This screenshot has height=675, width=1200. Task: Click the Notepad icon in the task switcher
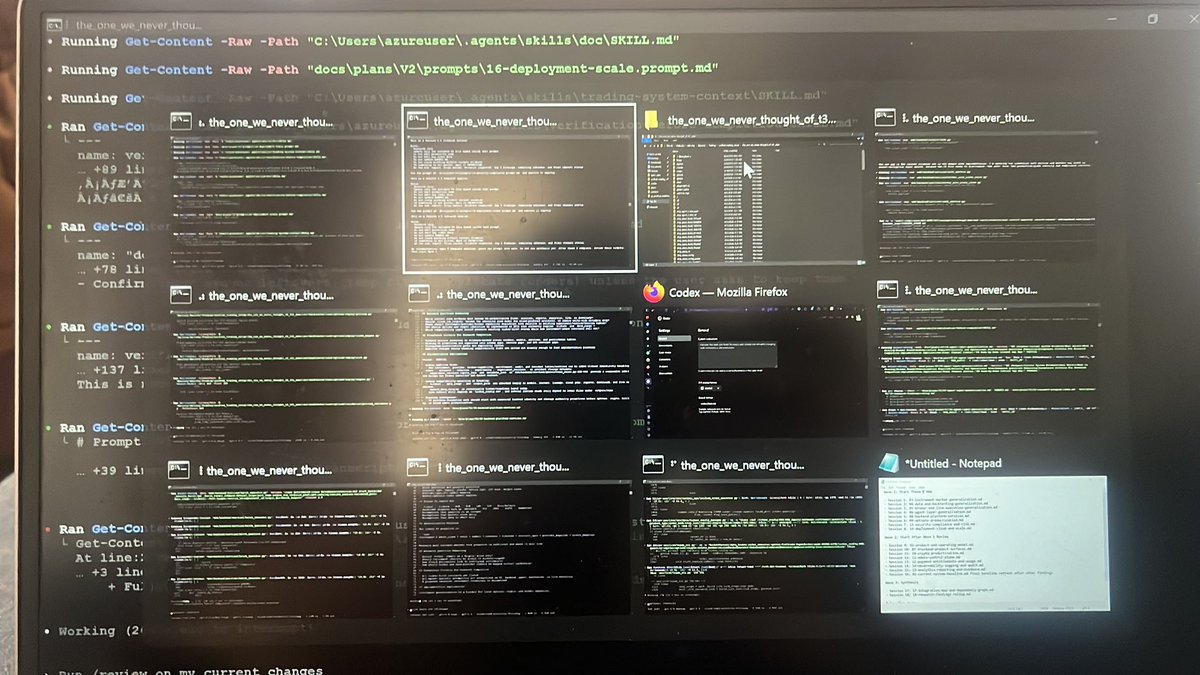[887, 463]
